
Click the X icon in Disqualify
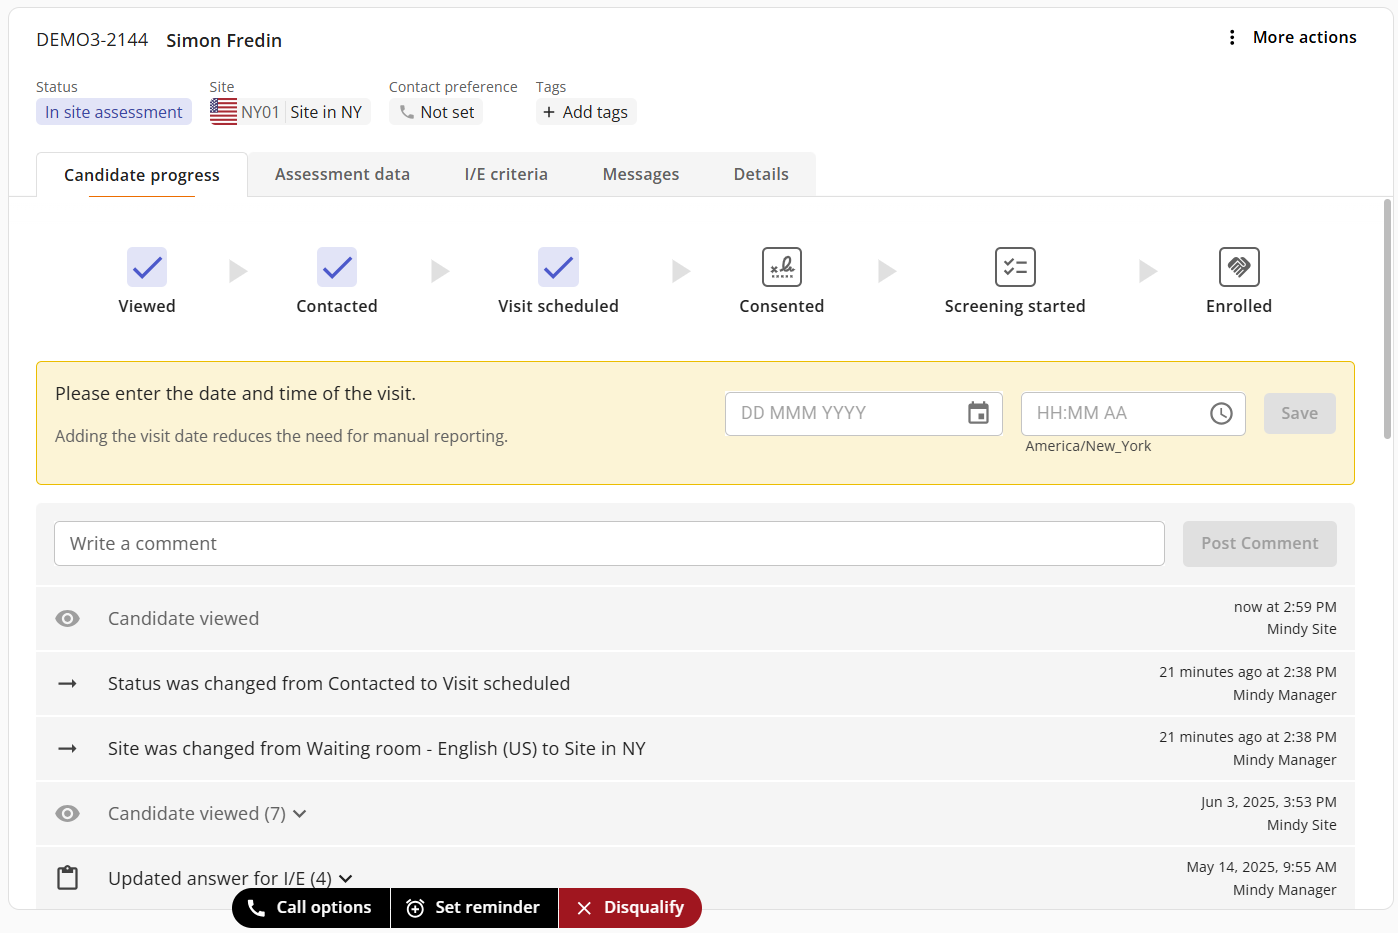point(584,908)
